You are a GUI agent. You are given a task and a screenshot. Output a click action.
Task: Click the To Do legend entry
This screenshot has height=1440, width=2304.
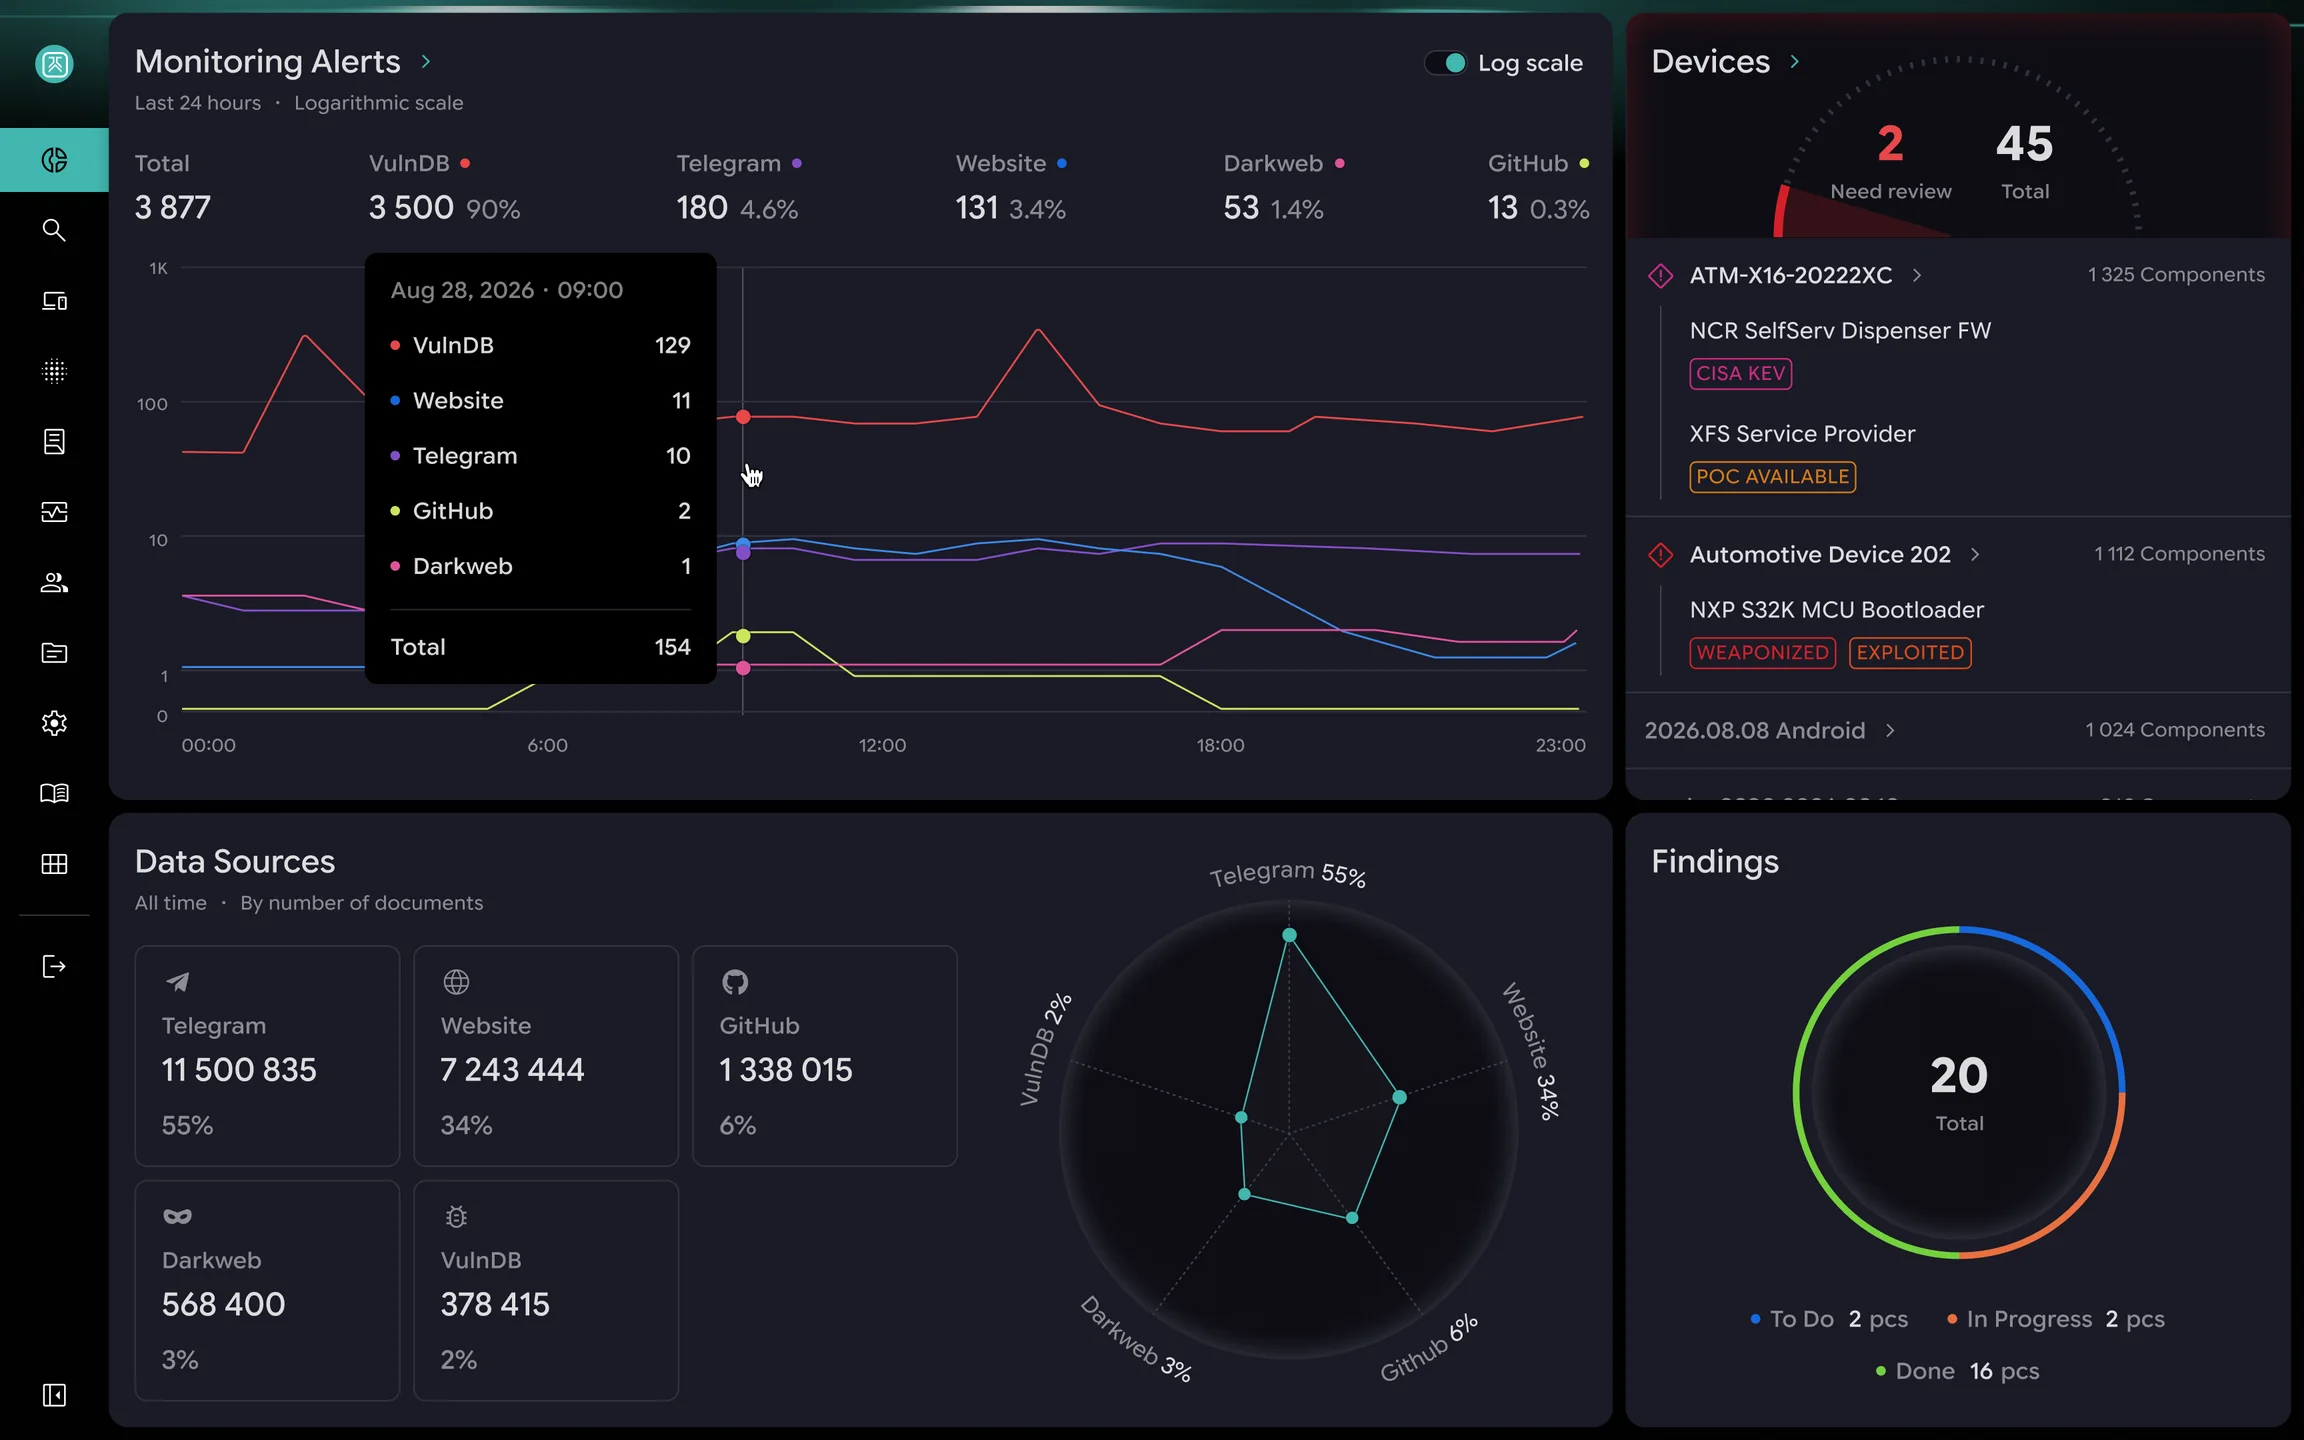[1829, 1319]
